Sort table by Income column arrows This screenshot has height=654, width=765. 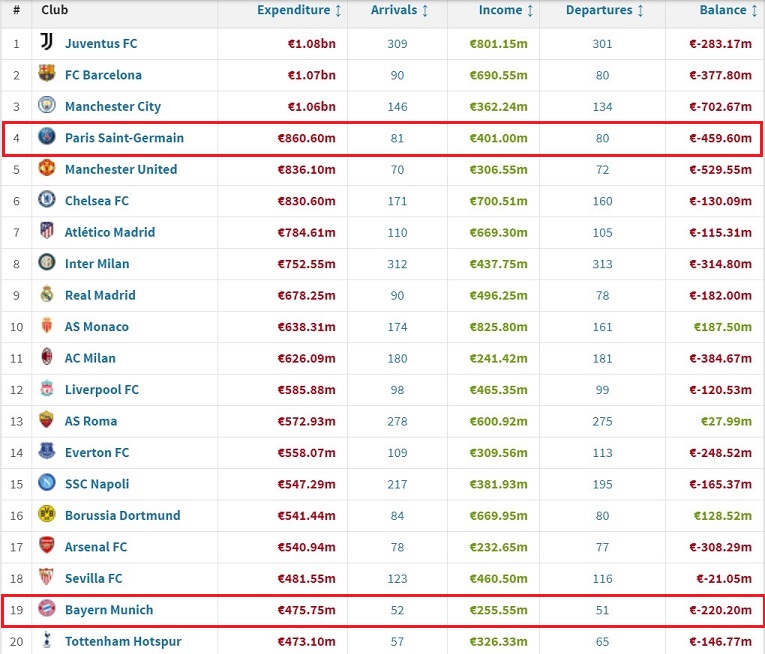point(530,10)
